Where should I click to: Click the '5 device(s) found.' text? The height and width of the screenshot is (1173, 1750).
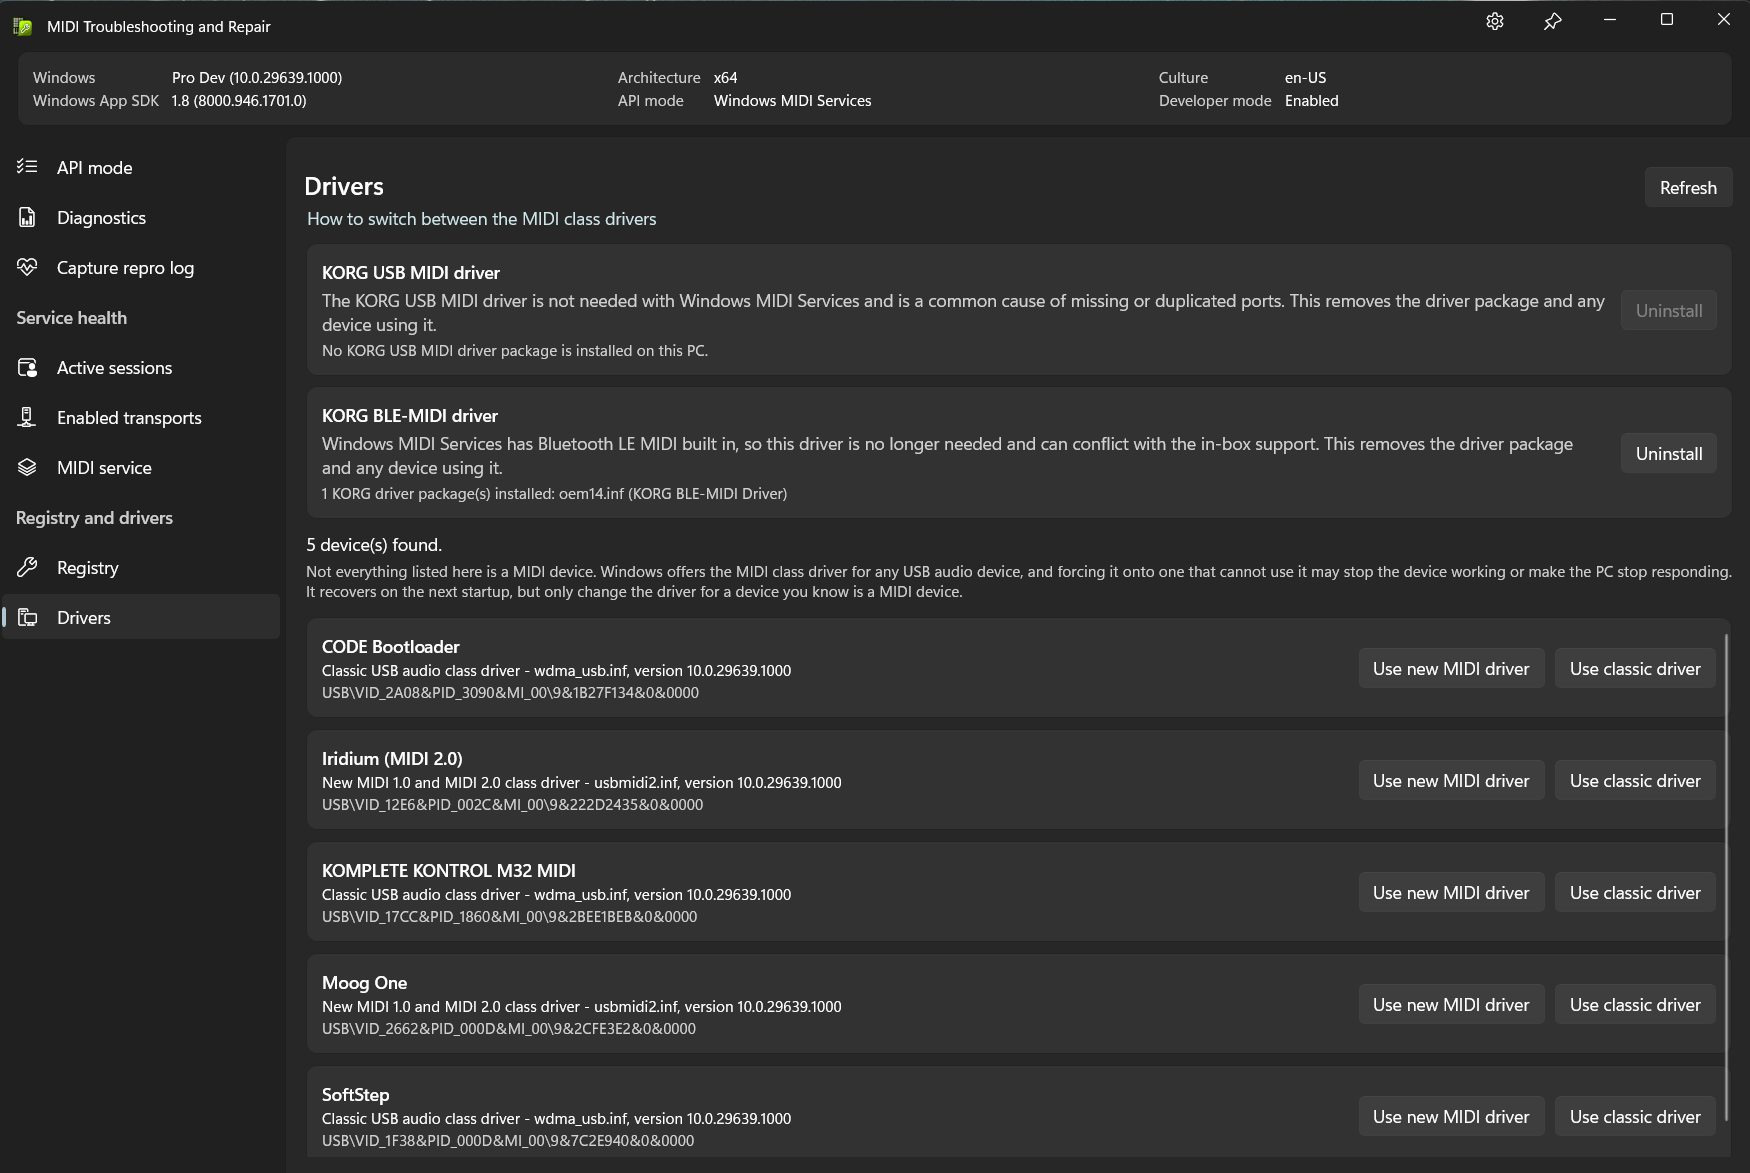(374, 545)
